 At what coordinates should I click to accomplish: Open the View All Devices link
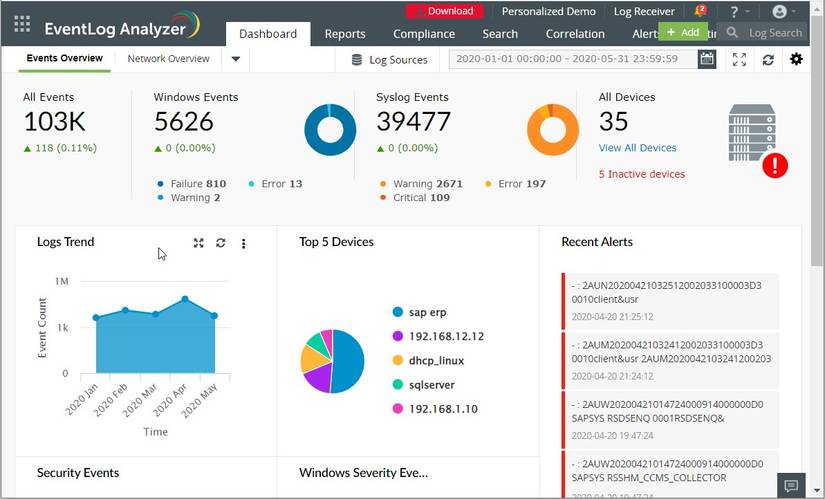point(637,148)
